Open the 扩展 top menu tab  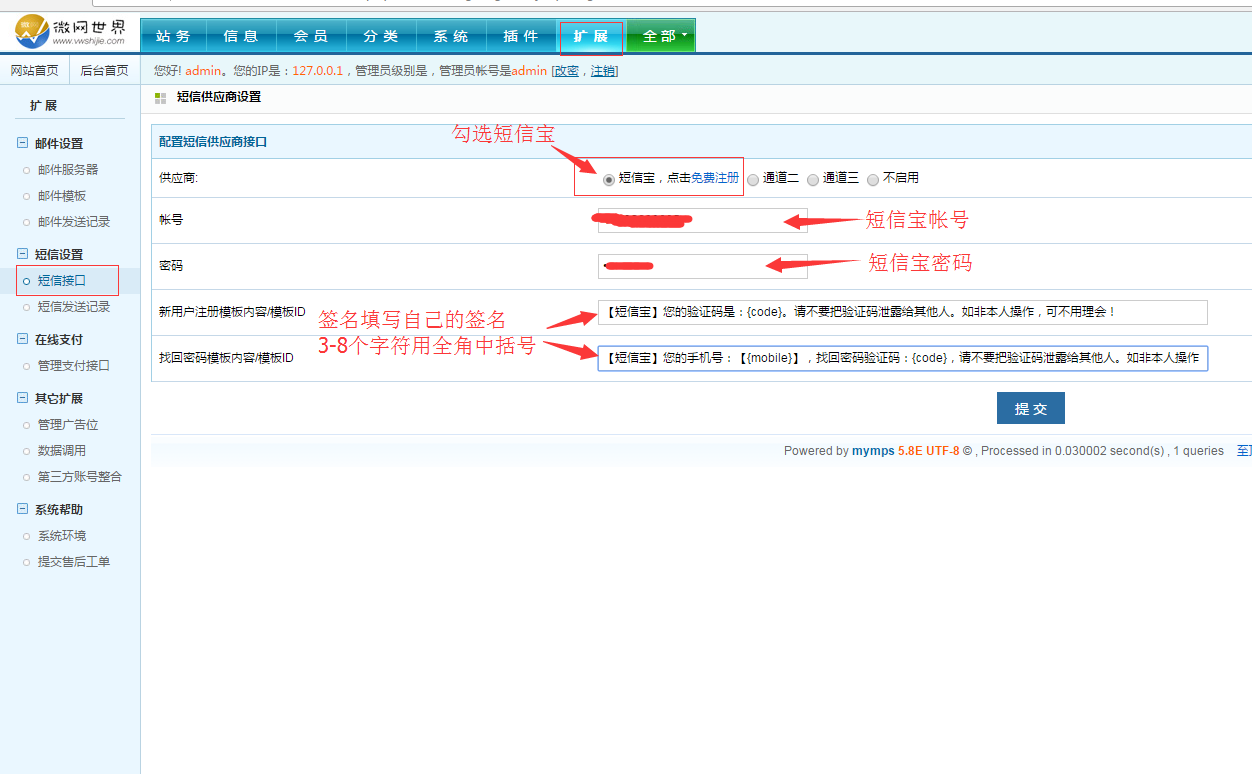pos(591,36)
